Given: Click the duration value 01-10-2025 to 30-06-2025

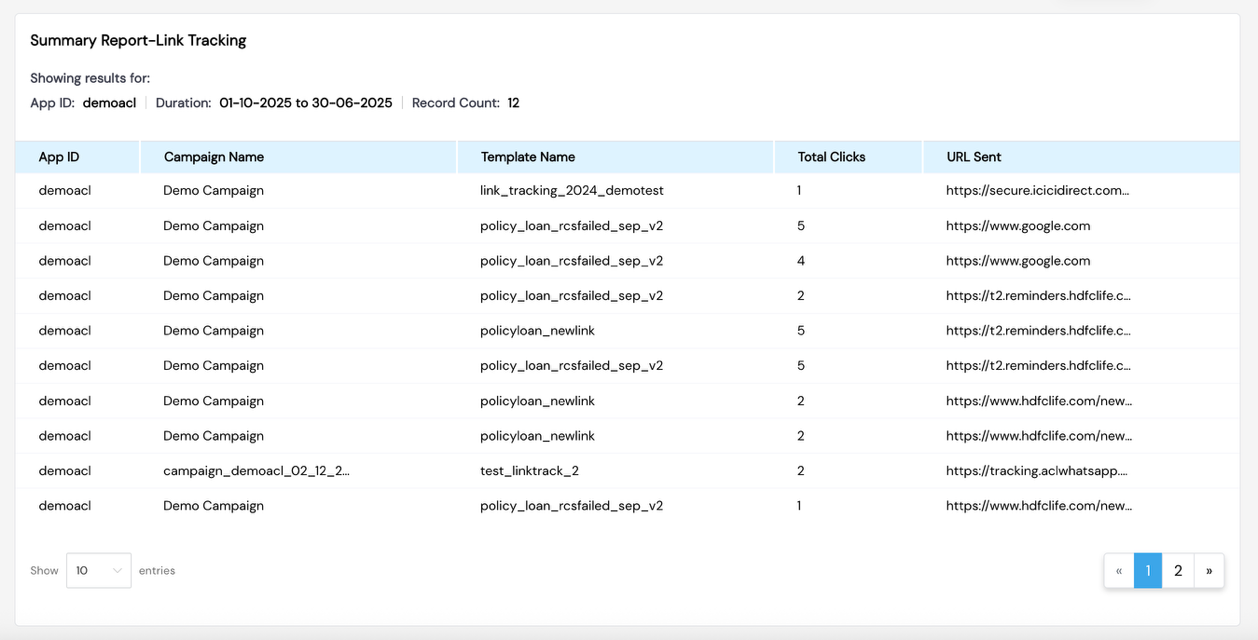Looking at the screenshot, I should [306, 103].
